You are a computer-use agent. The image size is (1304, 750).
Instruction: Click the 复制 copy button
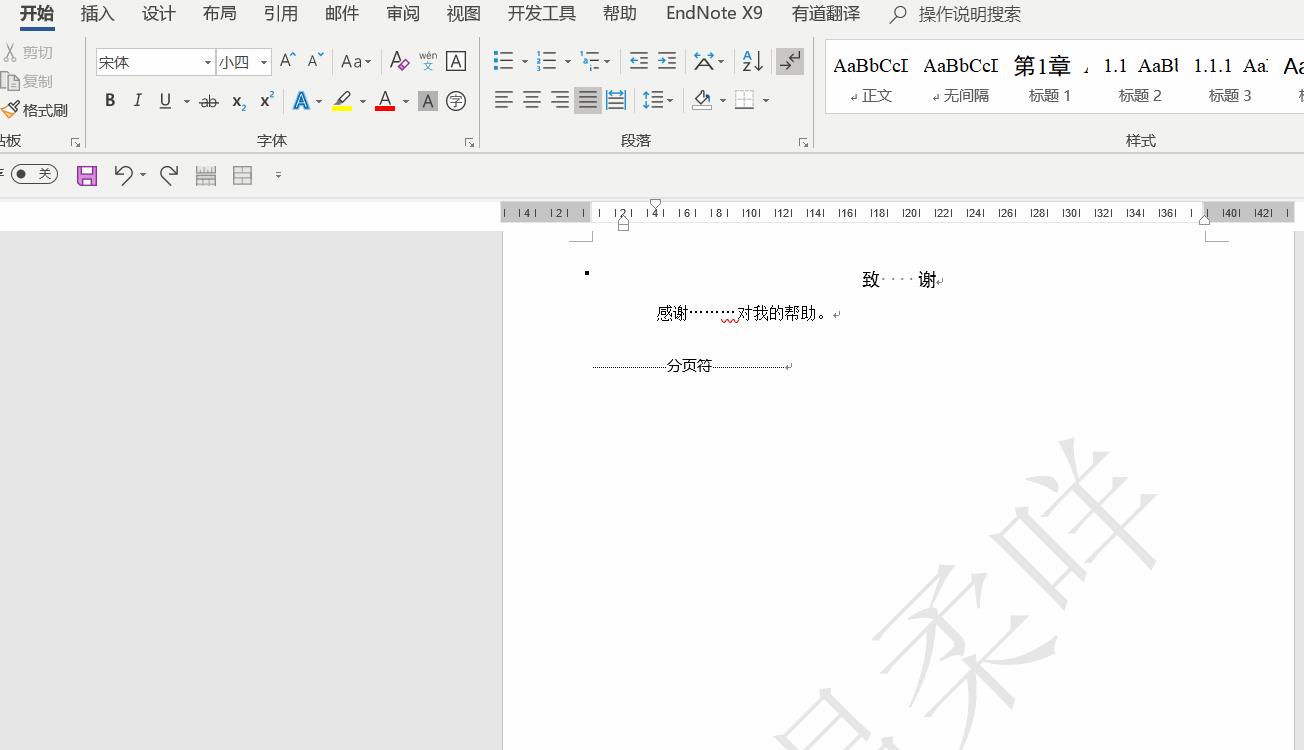coord(30,81)
